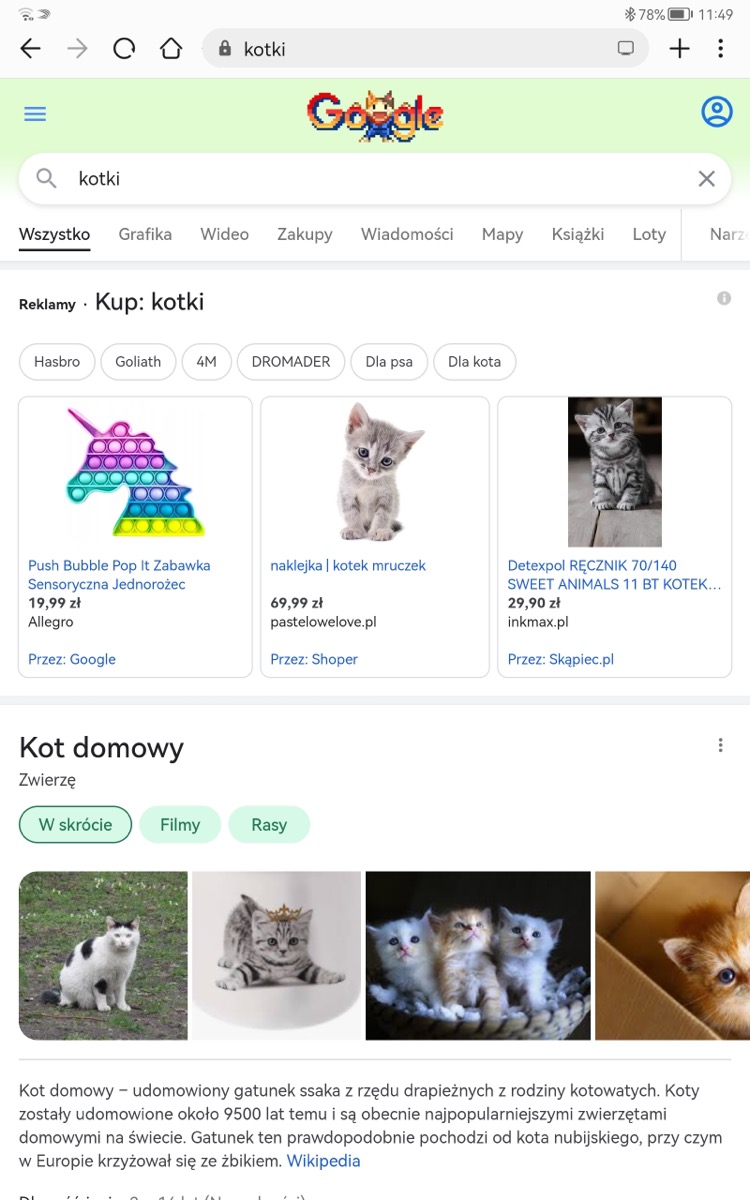750x1200 pixels.
Task: Open the tab switcher icon in address bar
Action: pos(626,49)
